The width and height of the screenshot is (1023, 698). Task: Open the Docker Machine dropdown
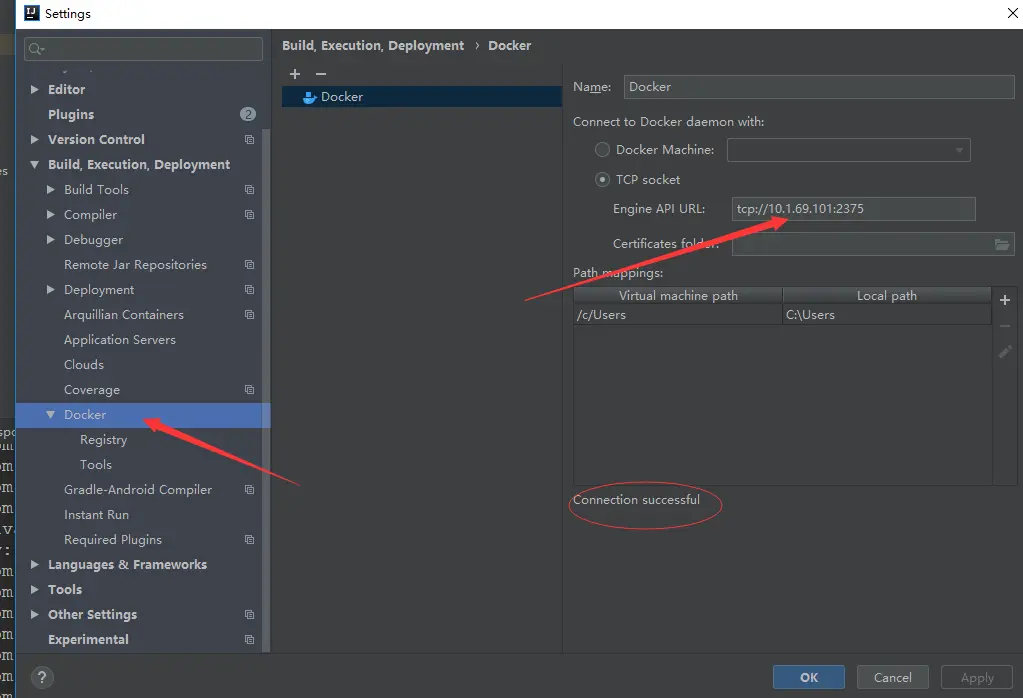tap(849, 150)
